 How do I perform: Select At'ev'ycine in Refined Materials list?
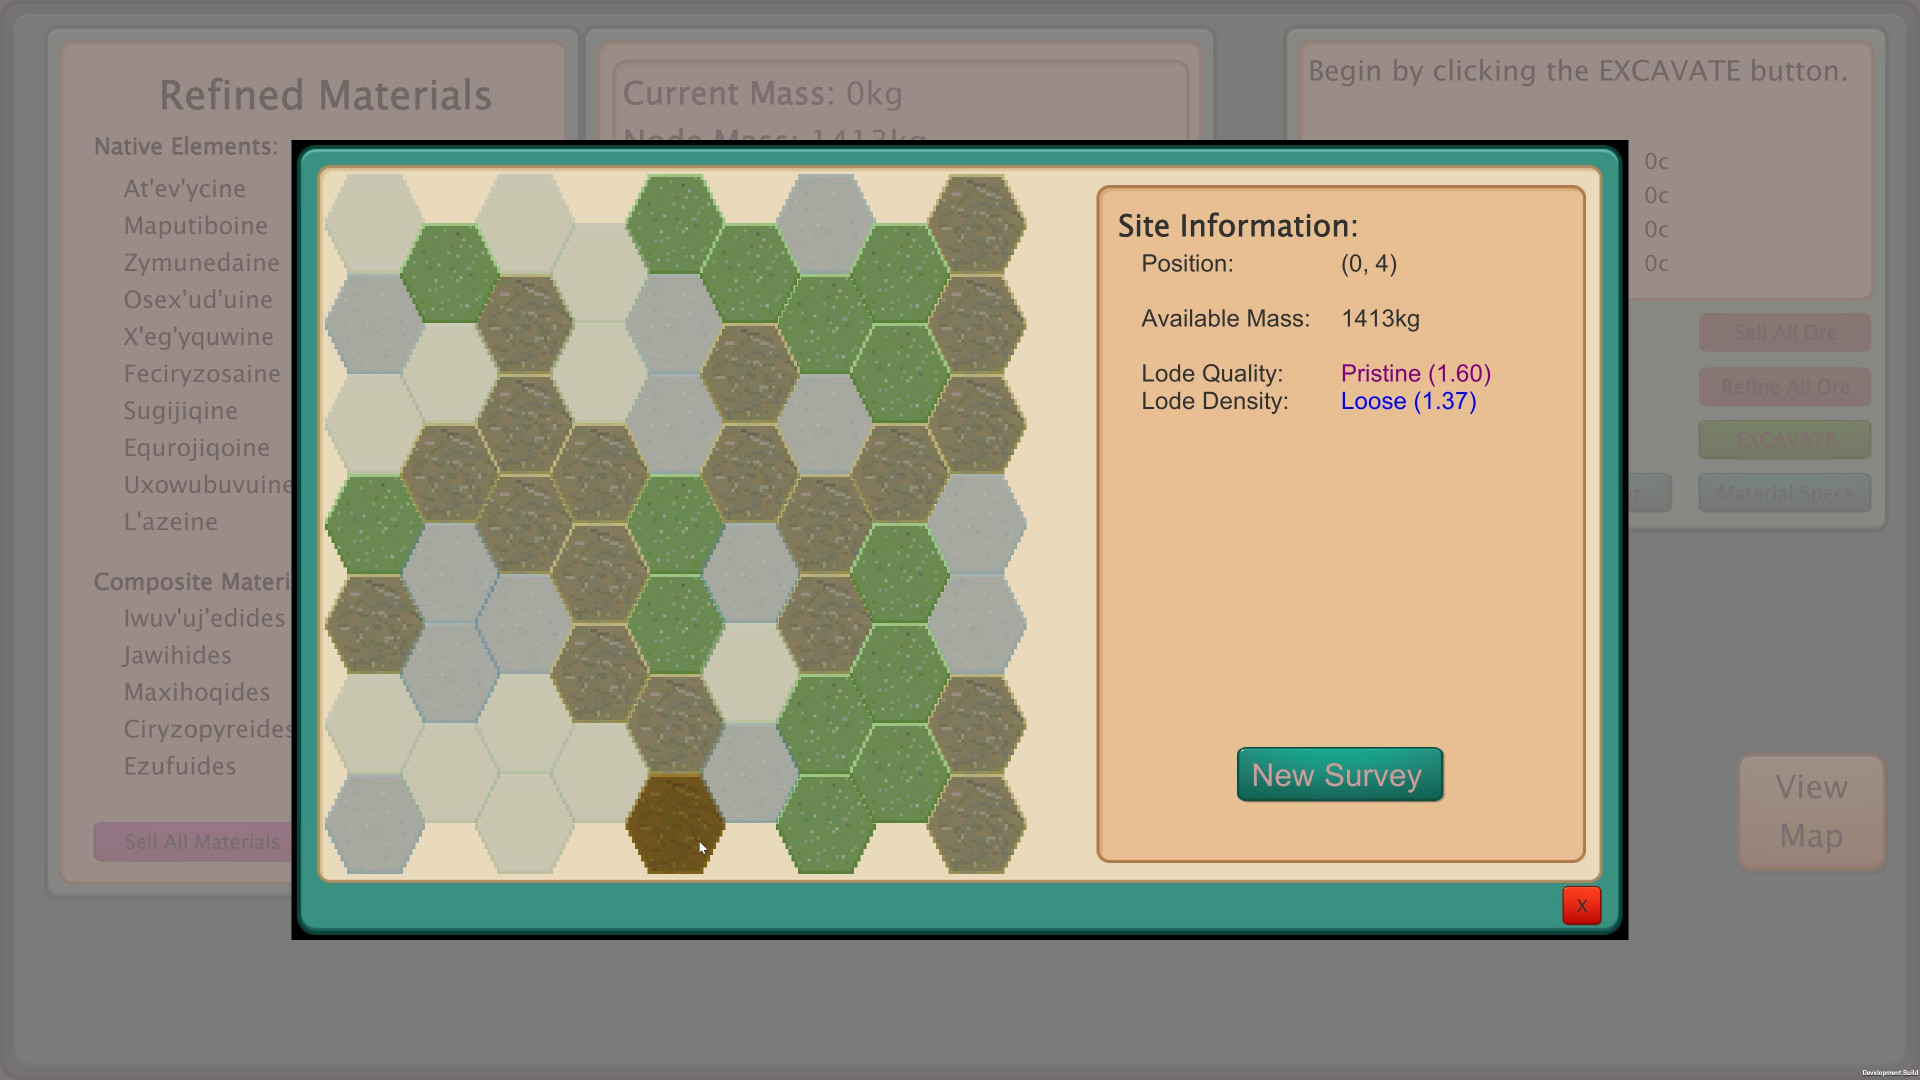click(185, 189)
